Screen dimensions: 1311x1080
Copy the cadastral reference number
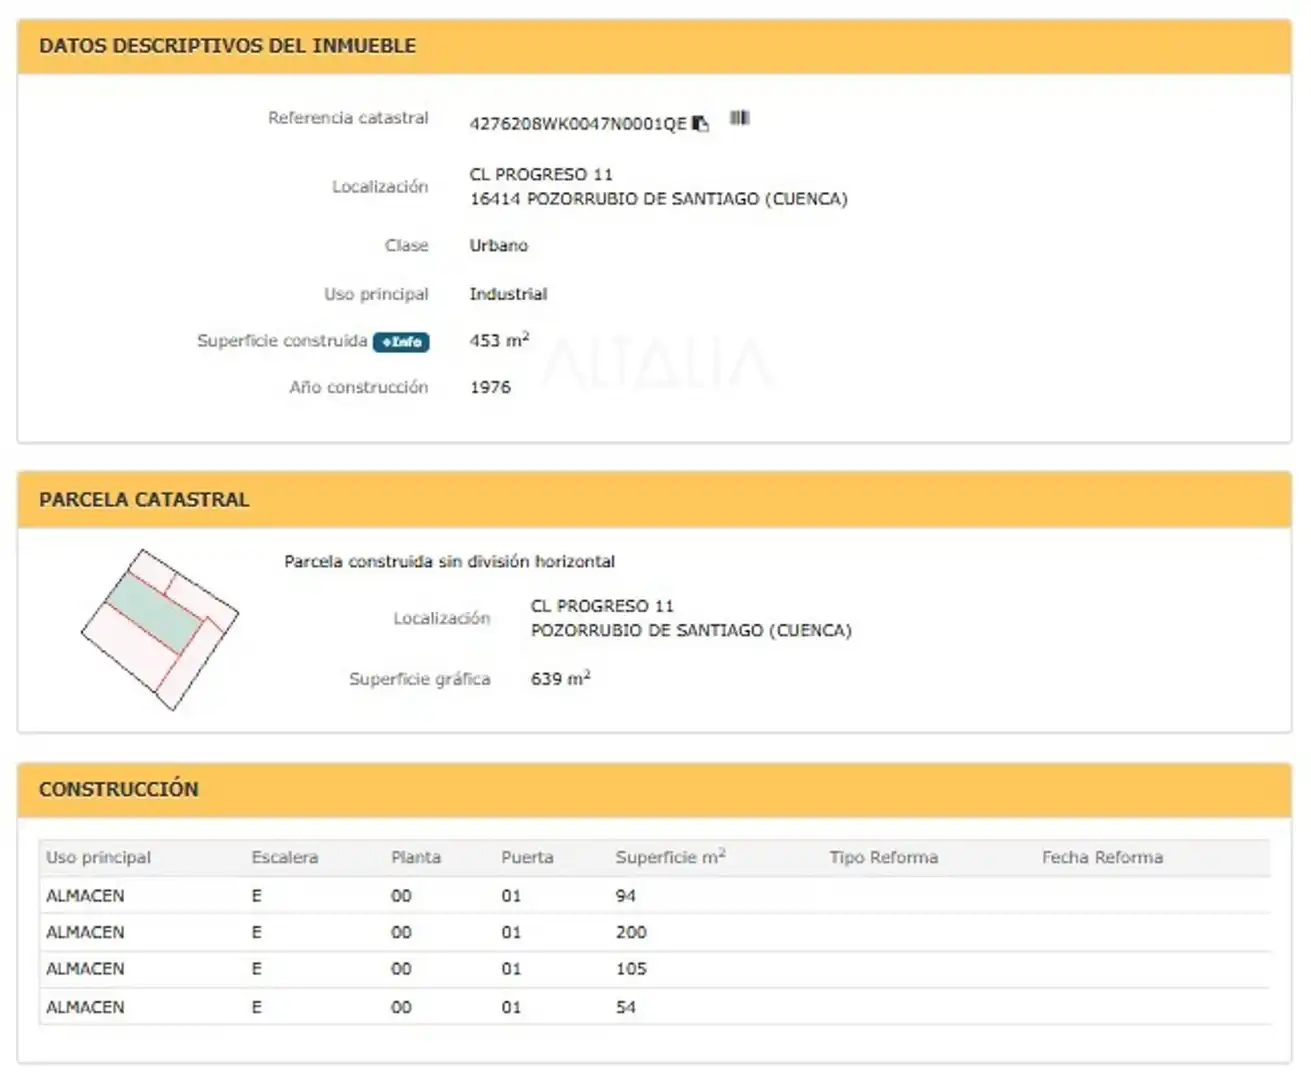click(700, 123)
